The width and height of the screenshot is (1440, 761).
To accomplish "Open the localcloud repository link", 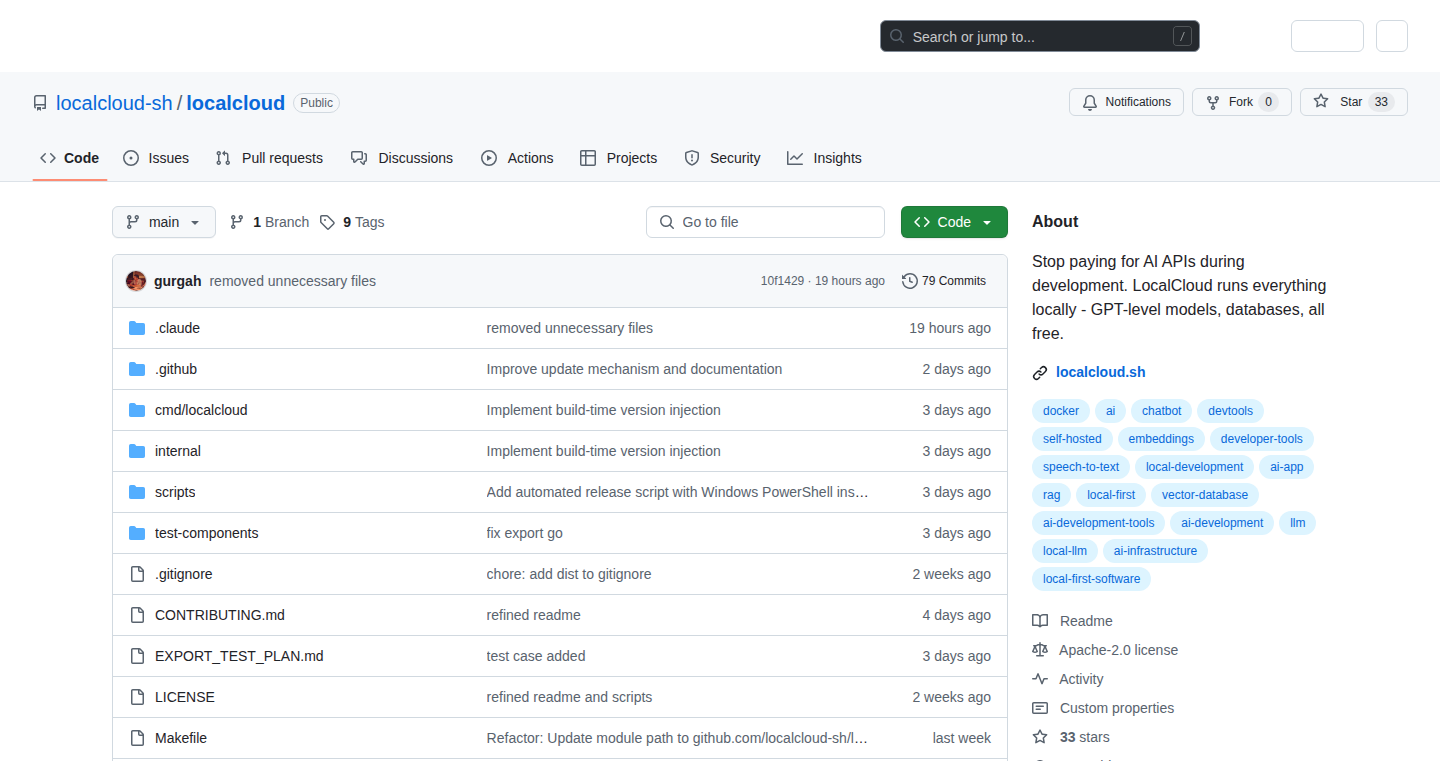I will pos(236,103).
